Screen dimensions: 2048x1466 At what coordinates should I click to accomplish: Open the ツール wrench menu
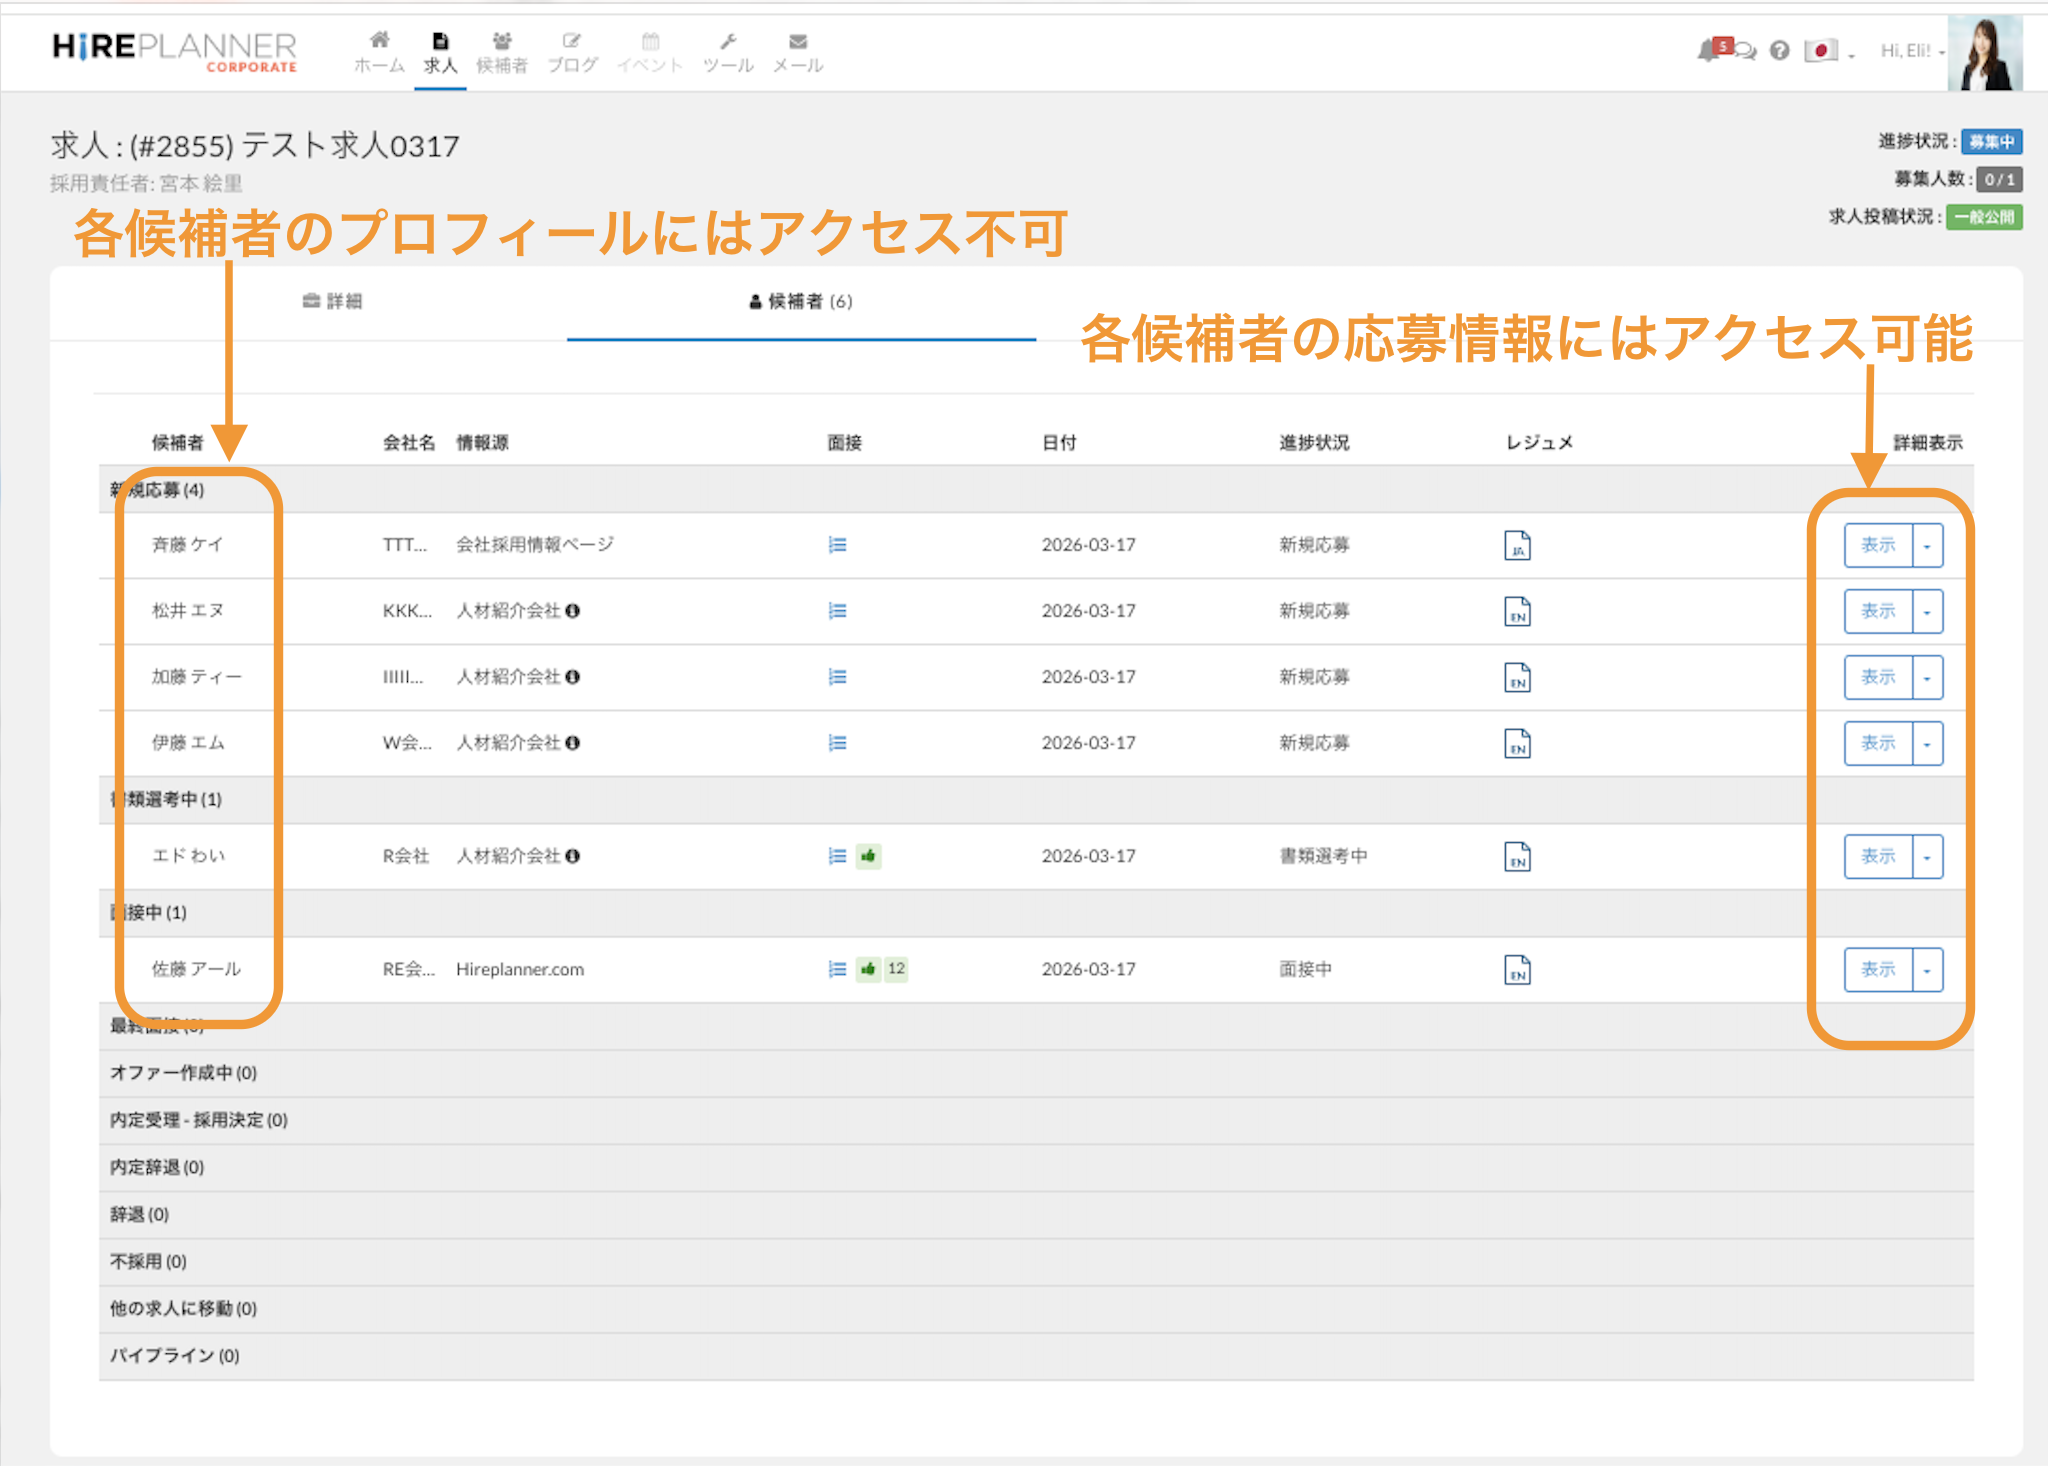point(727,51)
